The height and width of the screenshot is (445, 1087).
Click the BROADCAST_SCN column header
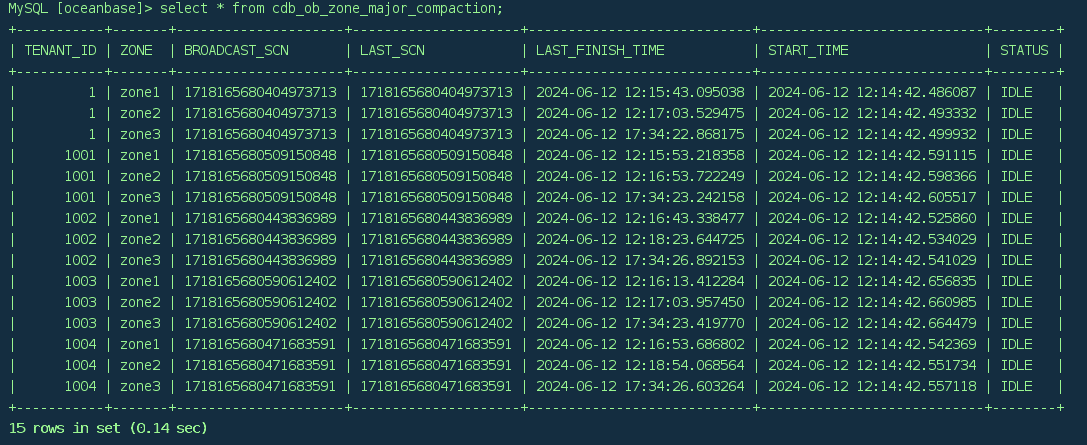pos(236,50)
